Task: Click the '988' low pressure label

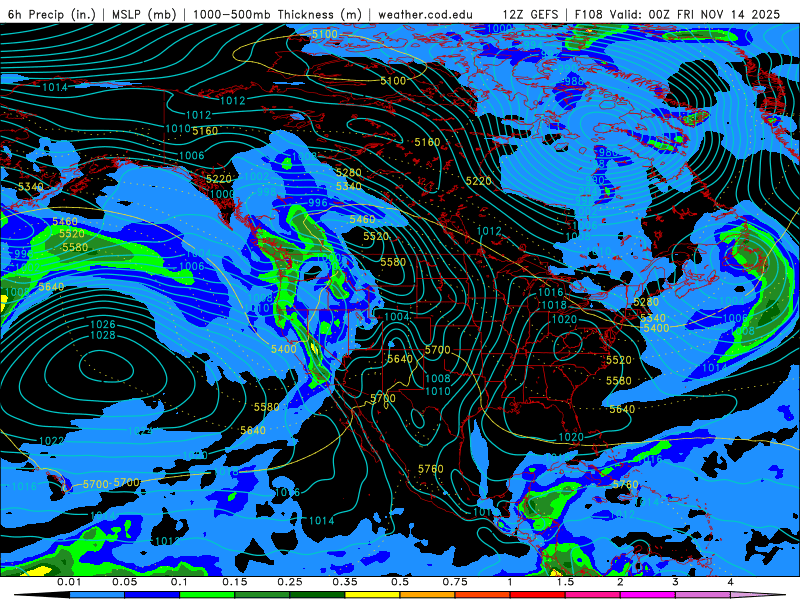Action: point(574,81)
